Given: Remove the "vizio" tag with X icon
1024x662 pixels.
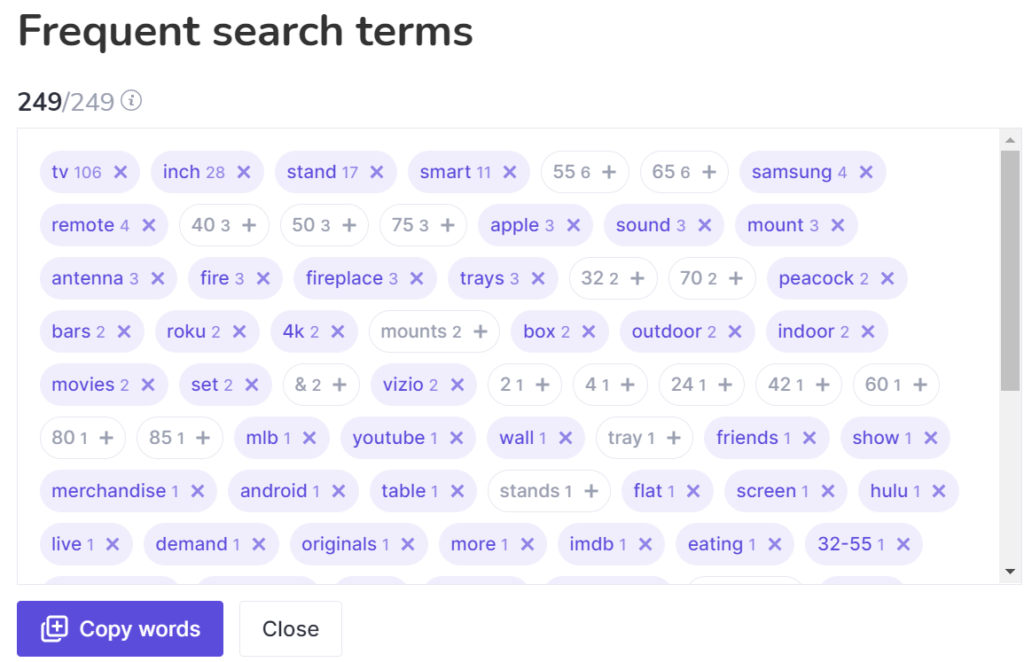Looking at the screenshot, I should click(457, 385).
